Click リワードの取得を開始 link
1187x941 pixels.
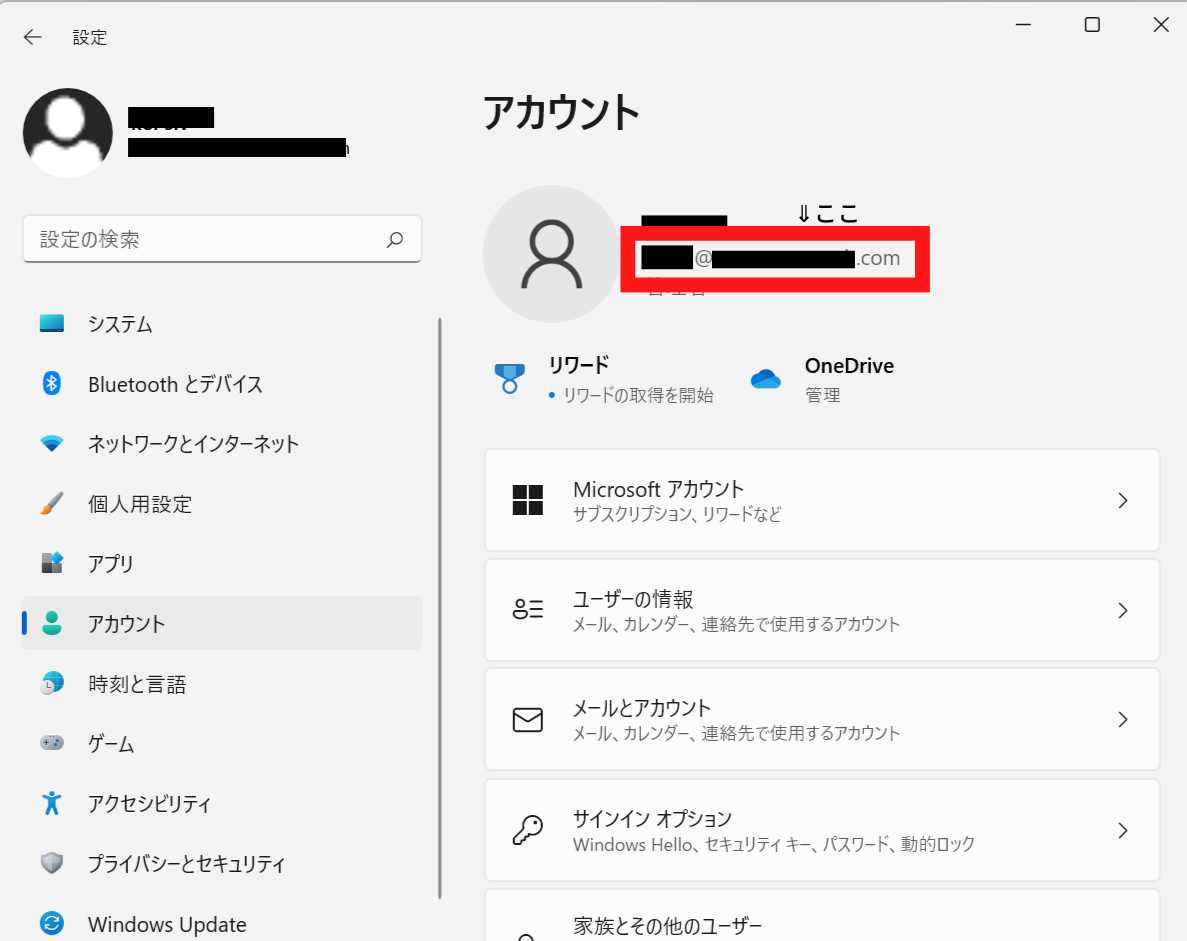tap(638, 395)
